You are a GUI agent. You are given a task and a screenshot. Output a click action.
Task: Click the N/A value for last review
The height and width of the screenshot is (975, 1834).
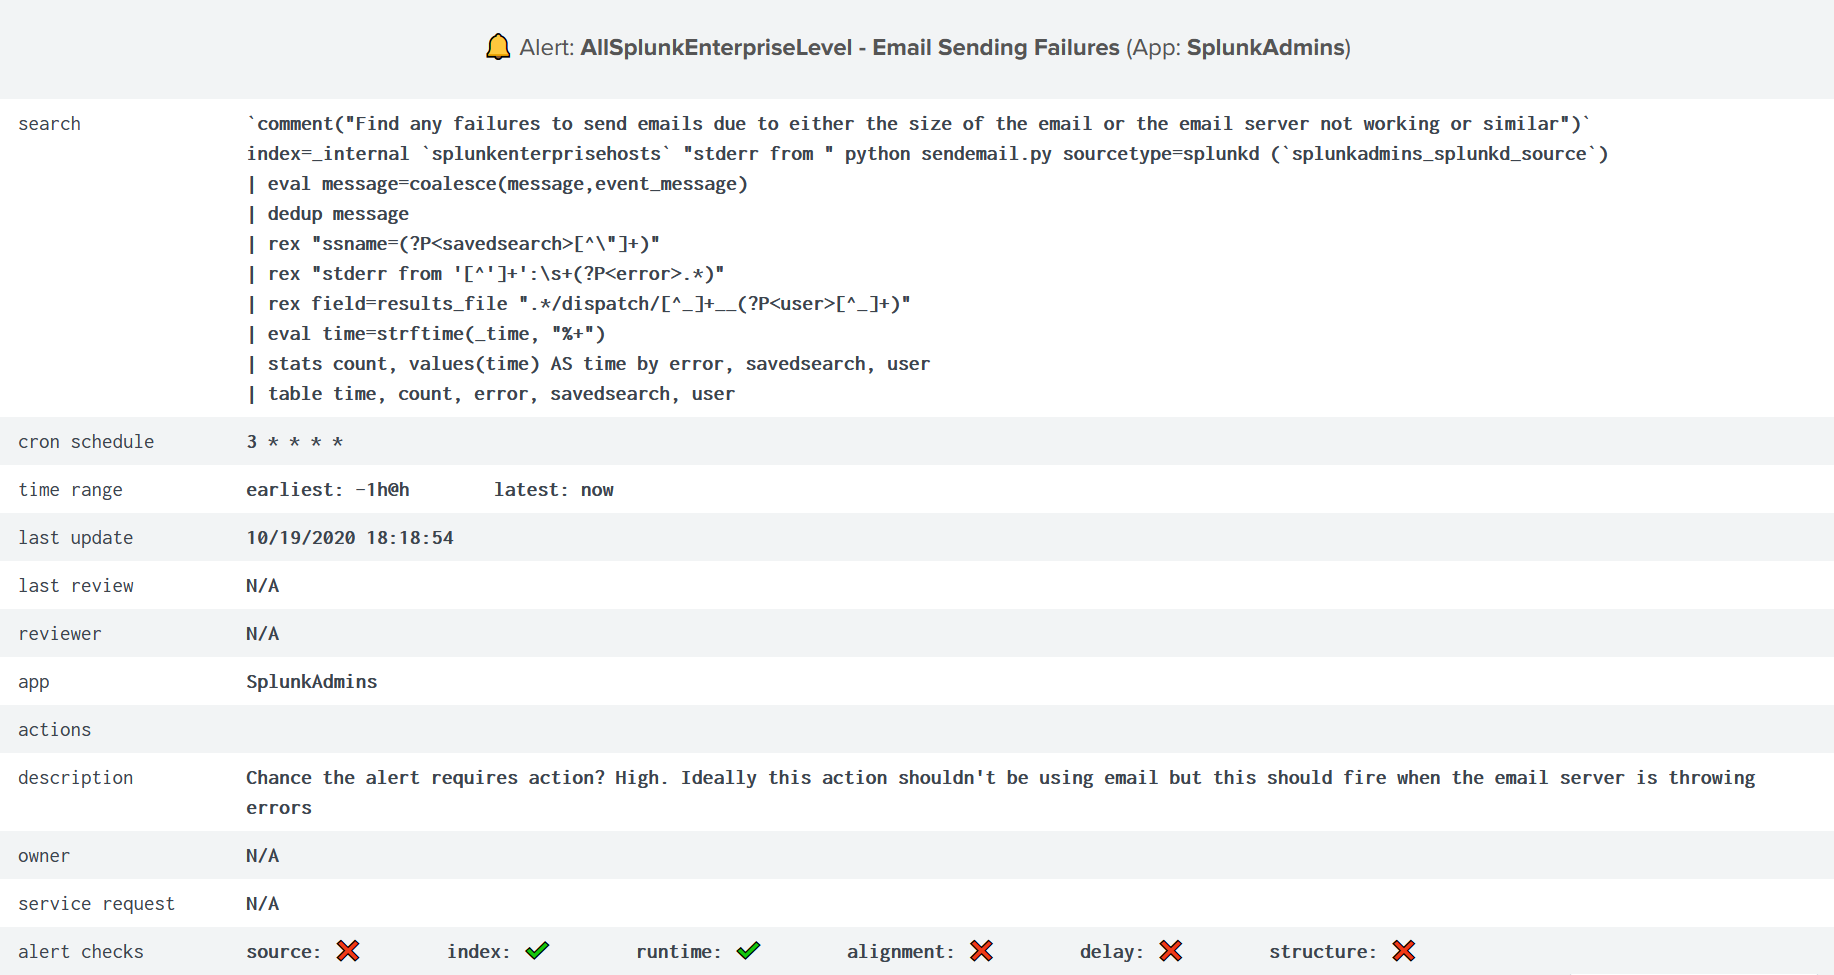263,586
